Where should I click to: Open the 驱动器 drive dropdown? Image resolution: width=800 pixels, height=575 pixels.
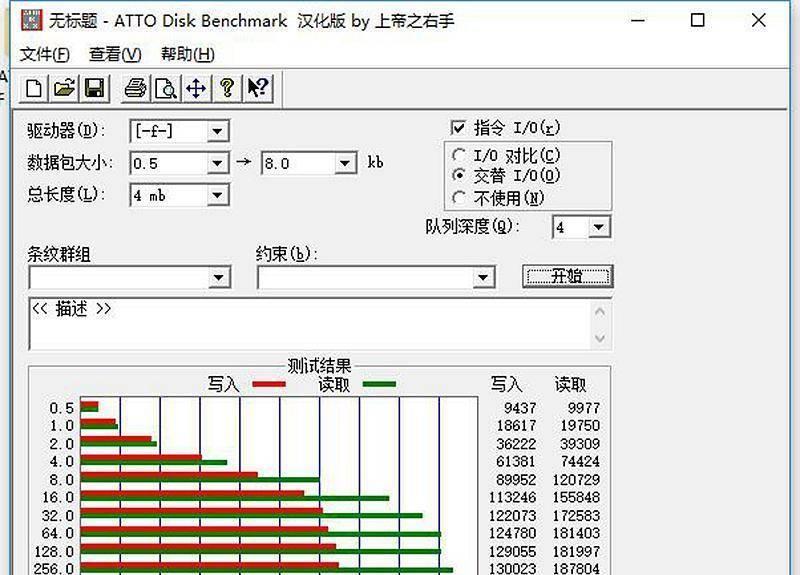click(x=218, y=132)
